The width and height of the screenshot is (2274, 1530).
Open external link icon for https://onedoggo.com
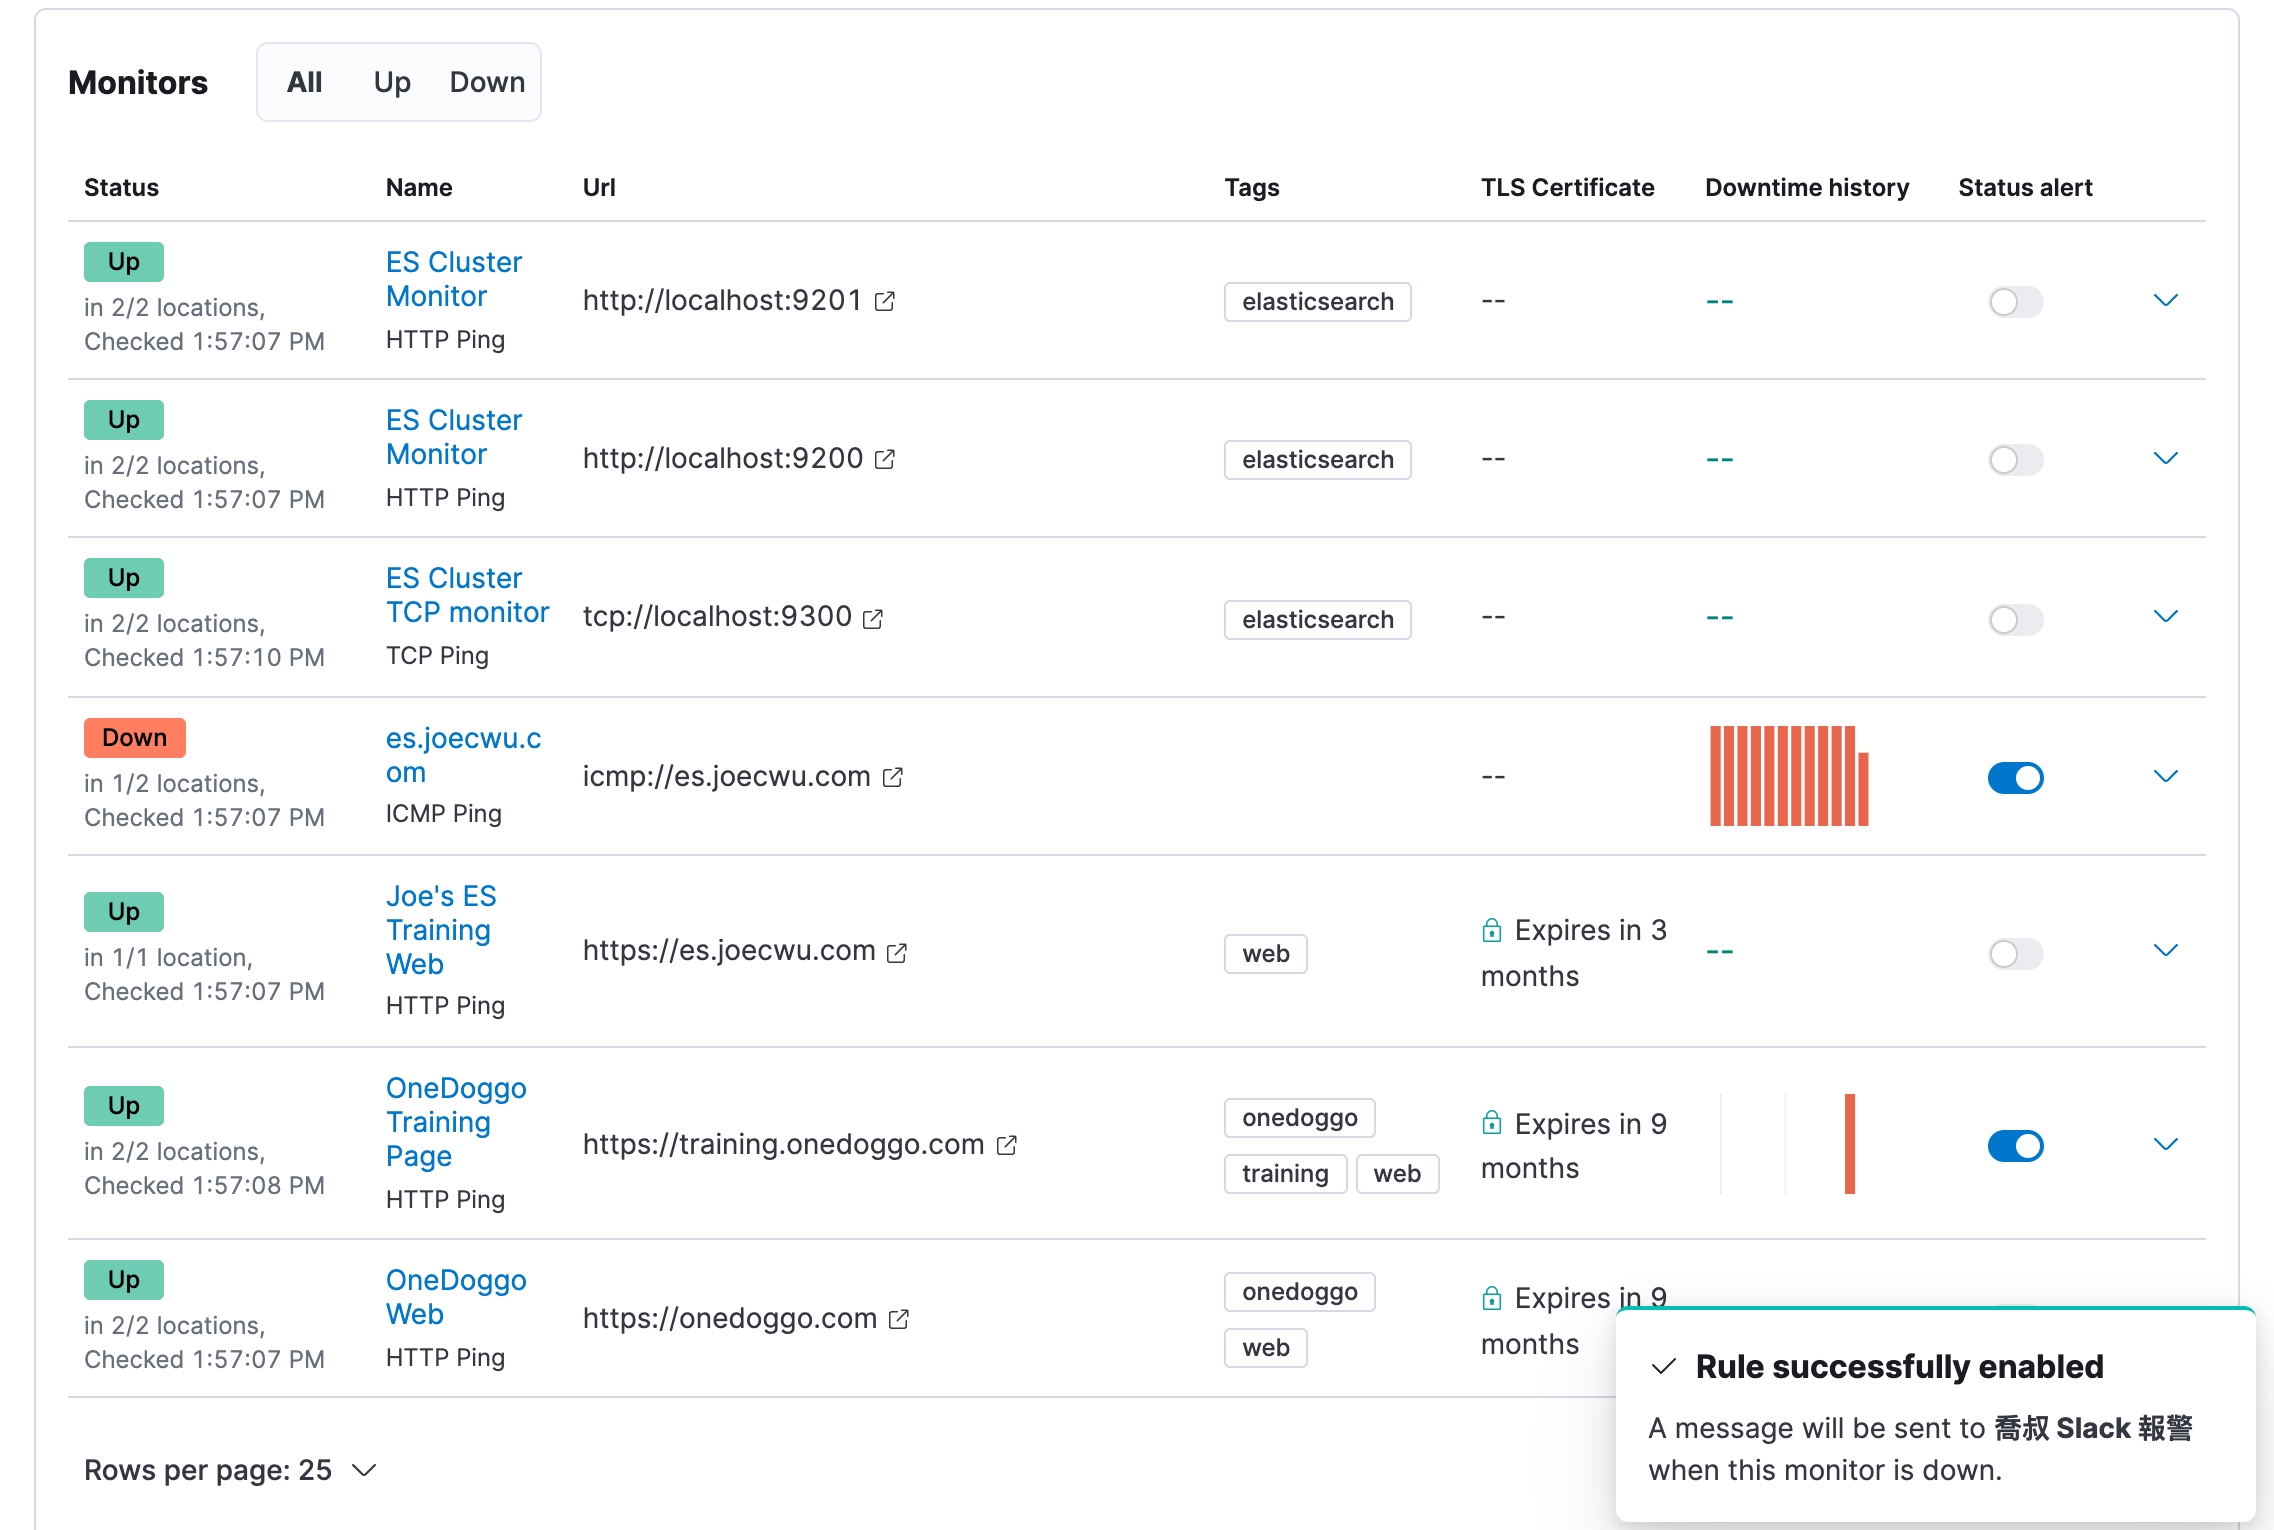[x=898, y=1319]
